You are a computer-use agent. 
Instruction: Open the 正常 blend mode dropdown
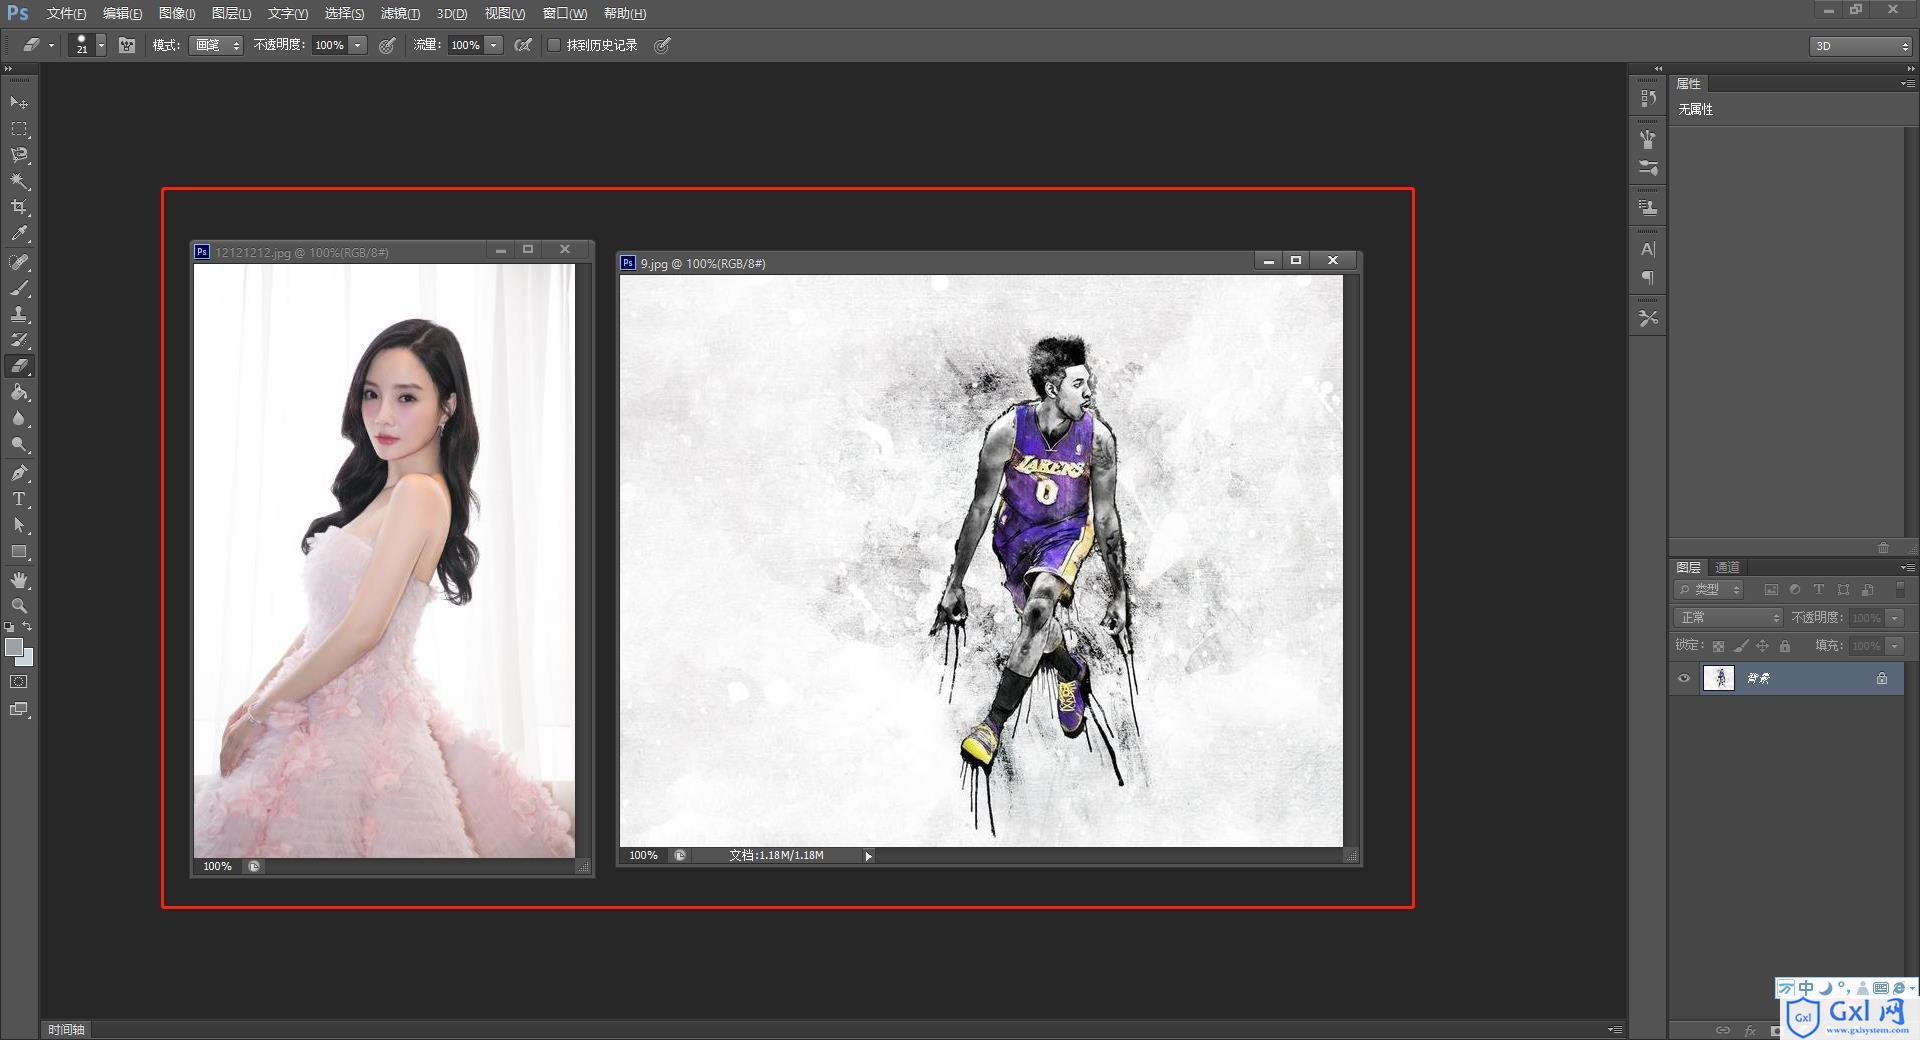click(x=1728, y=618)
